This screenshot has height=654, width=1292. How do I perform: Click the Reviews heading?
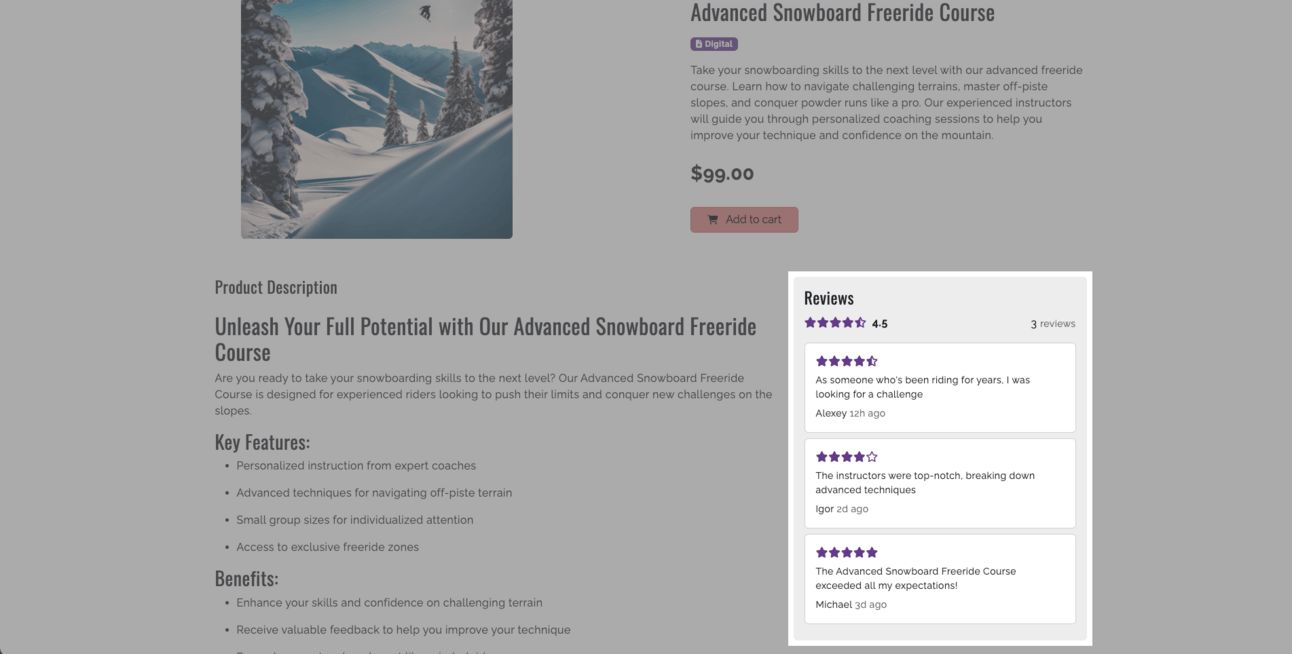tap(829, 298)
